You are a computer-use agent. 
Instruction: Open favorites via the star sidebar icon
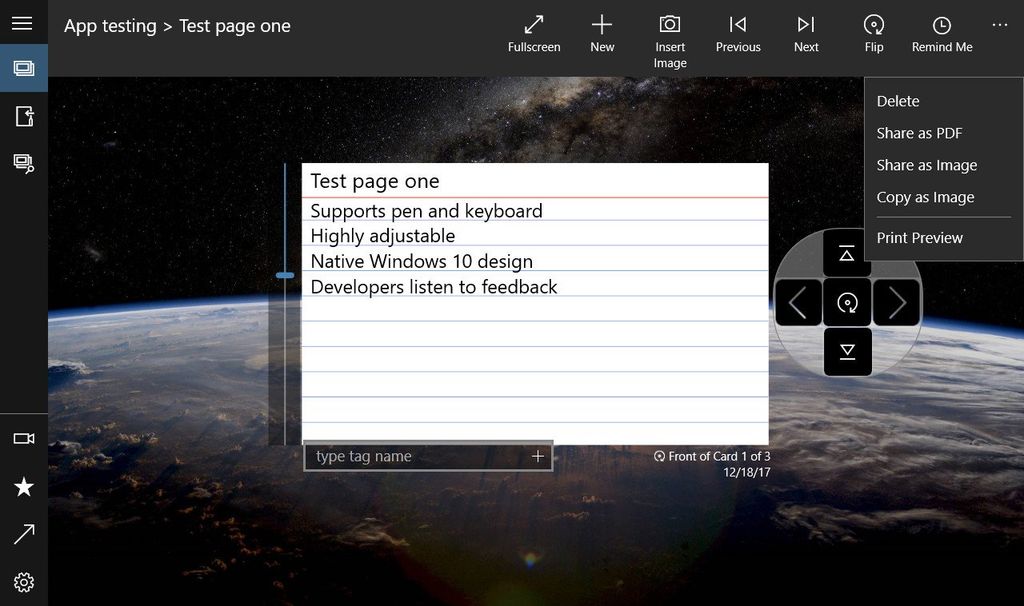point(23,487)
